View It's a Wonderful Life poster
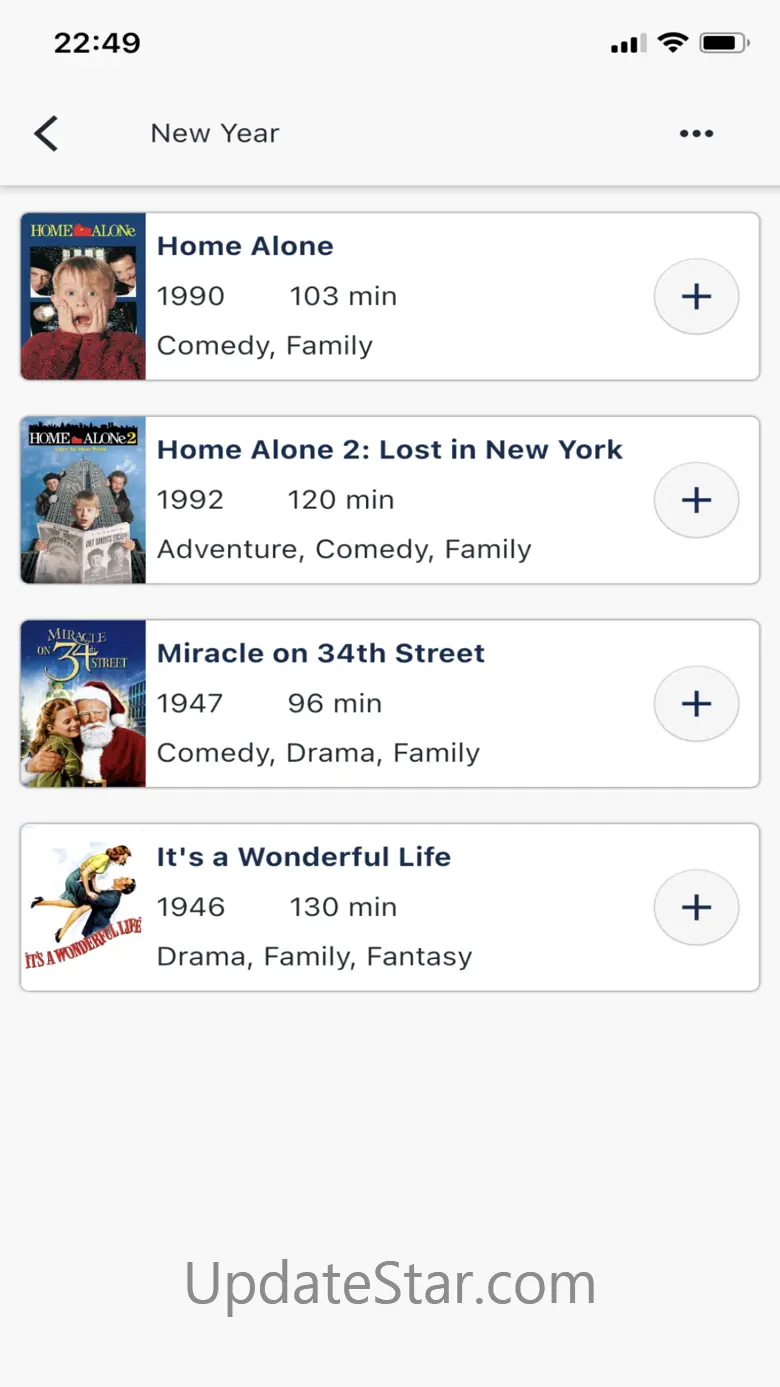The width and height of the screenshot is (780, 1387). (83, 907)
